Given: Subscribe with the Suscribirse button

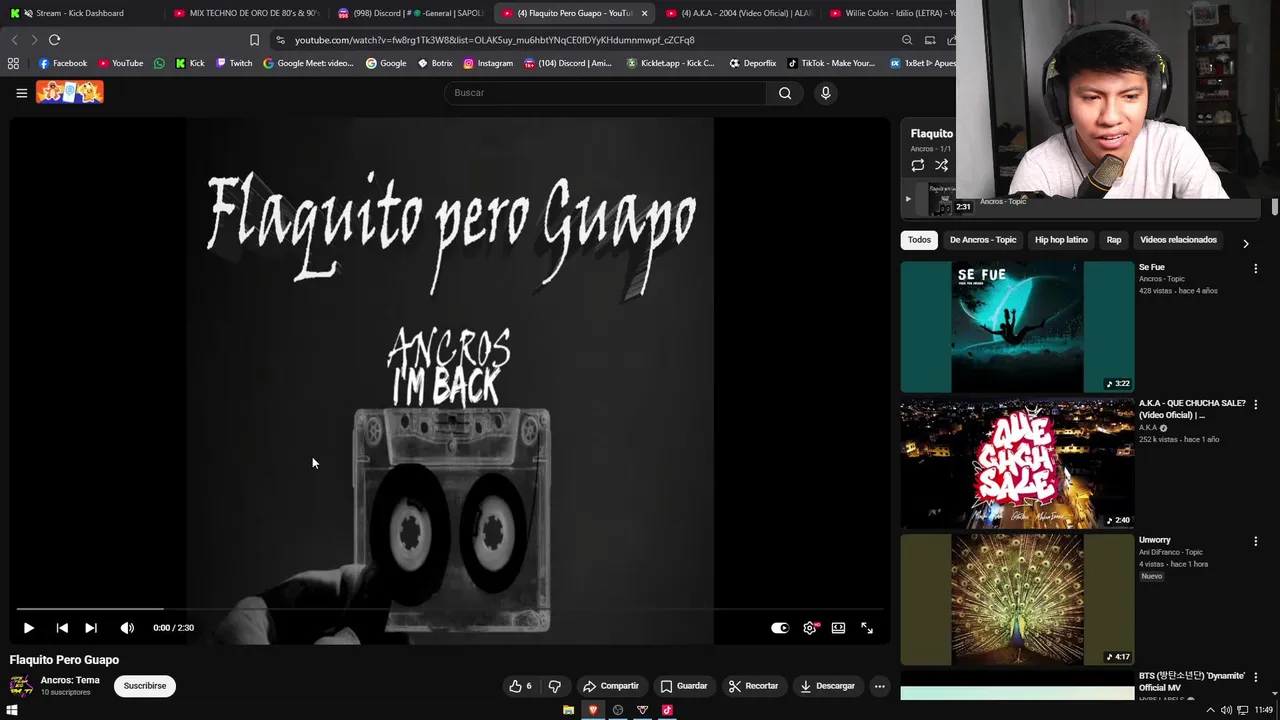Looking at the screenshot, I should point(145,686).
